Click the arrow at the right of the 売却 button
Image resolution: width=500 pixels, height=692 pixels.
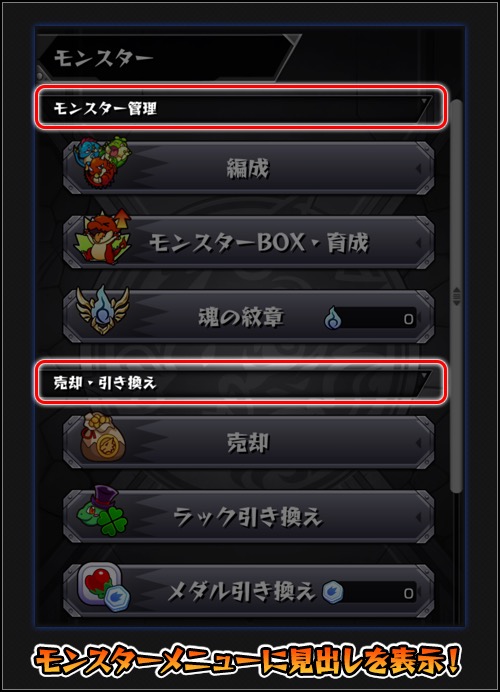tap(418, 443)
